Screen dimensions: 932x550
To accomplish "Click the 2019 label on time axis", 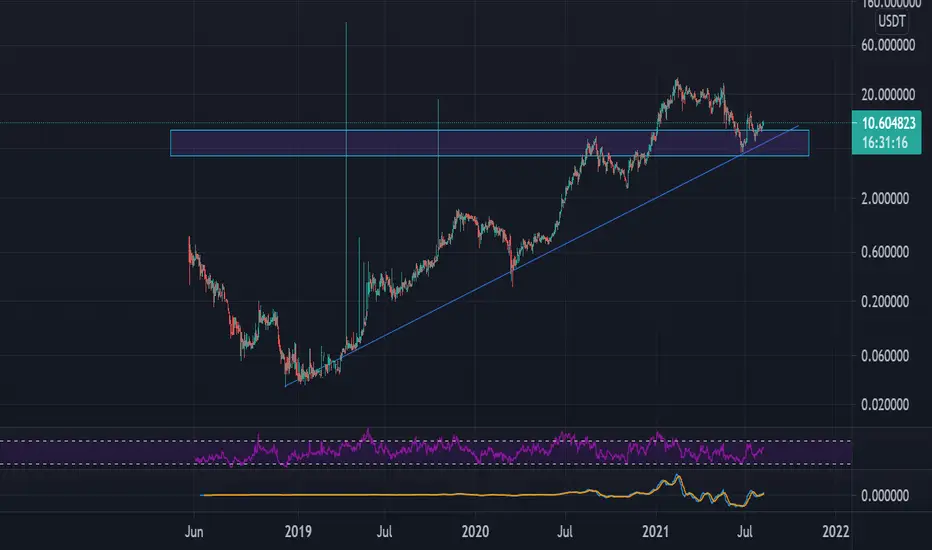I will [x=298, y=532].
